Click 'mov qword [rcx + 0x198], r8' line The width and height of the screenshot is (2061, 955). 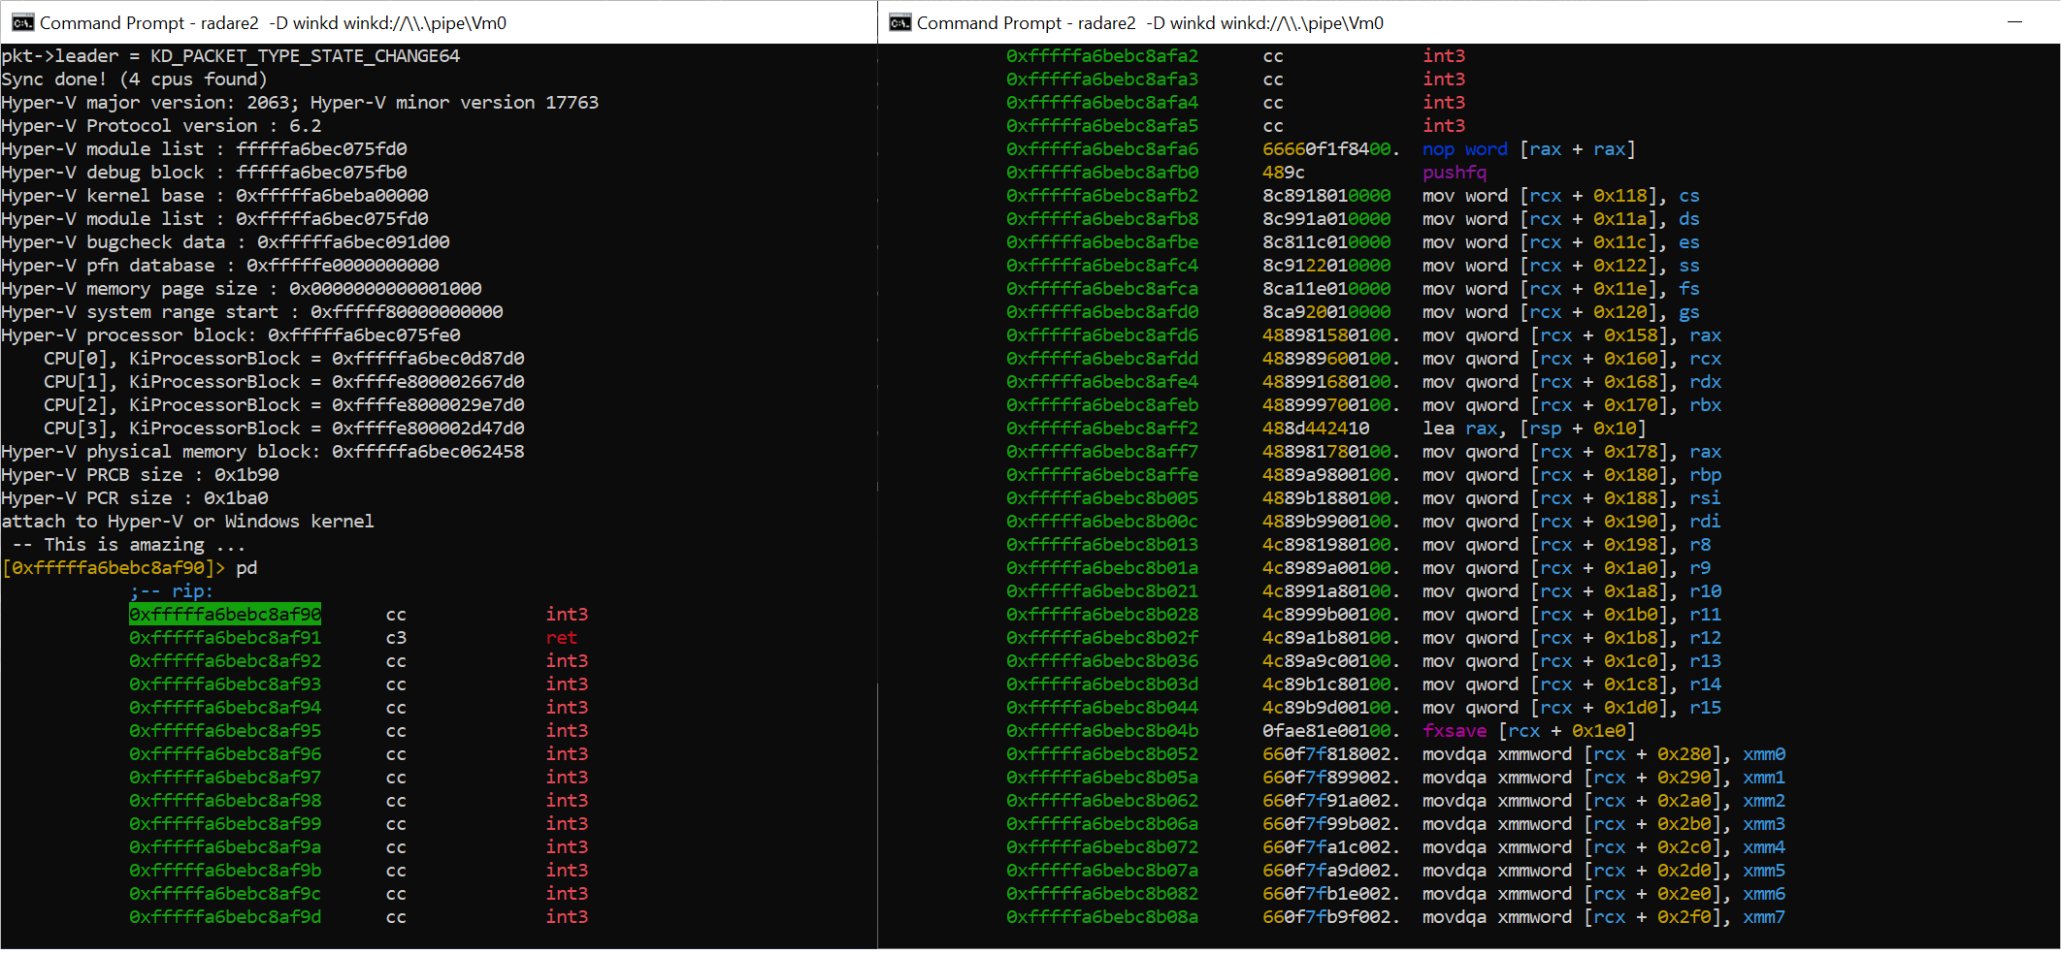tap(1566, 545)
